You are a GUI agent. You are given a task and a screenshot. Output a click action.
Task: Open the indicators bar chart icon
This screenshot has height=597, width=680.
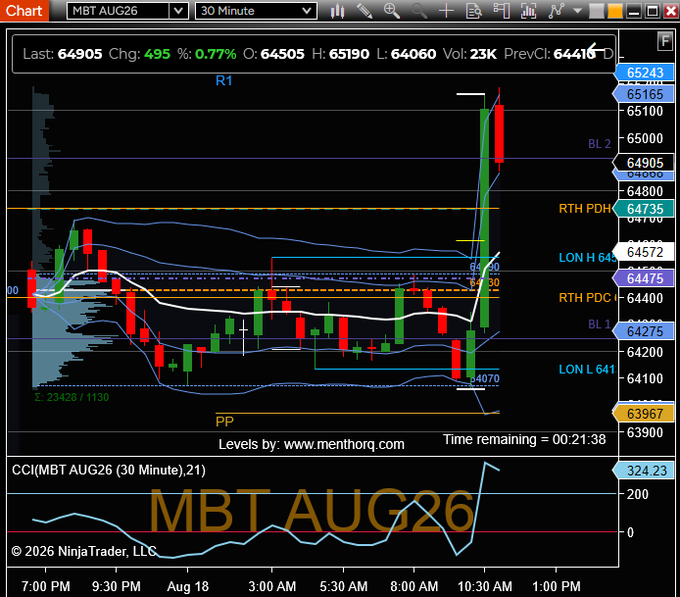pos(528,11)
